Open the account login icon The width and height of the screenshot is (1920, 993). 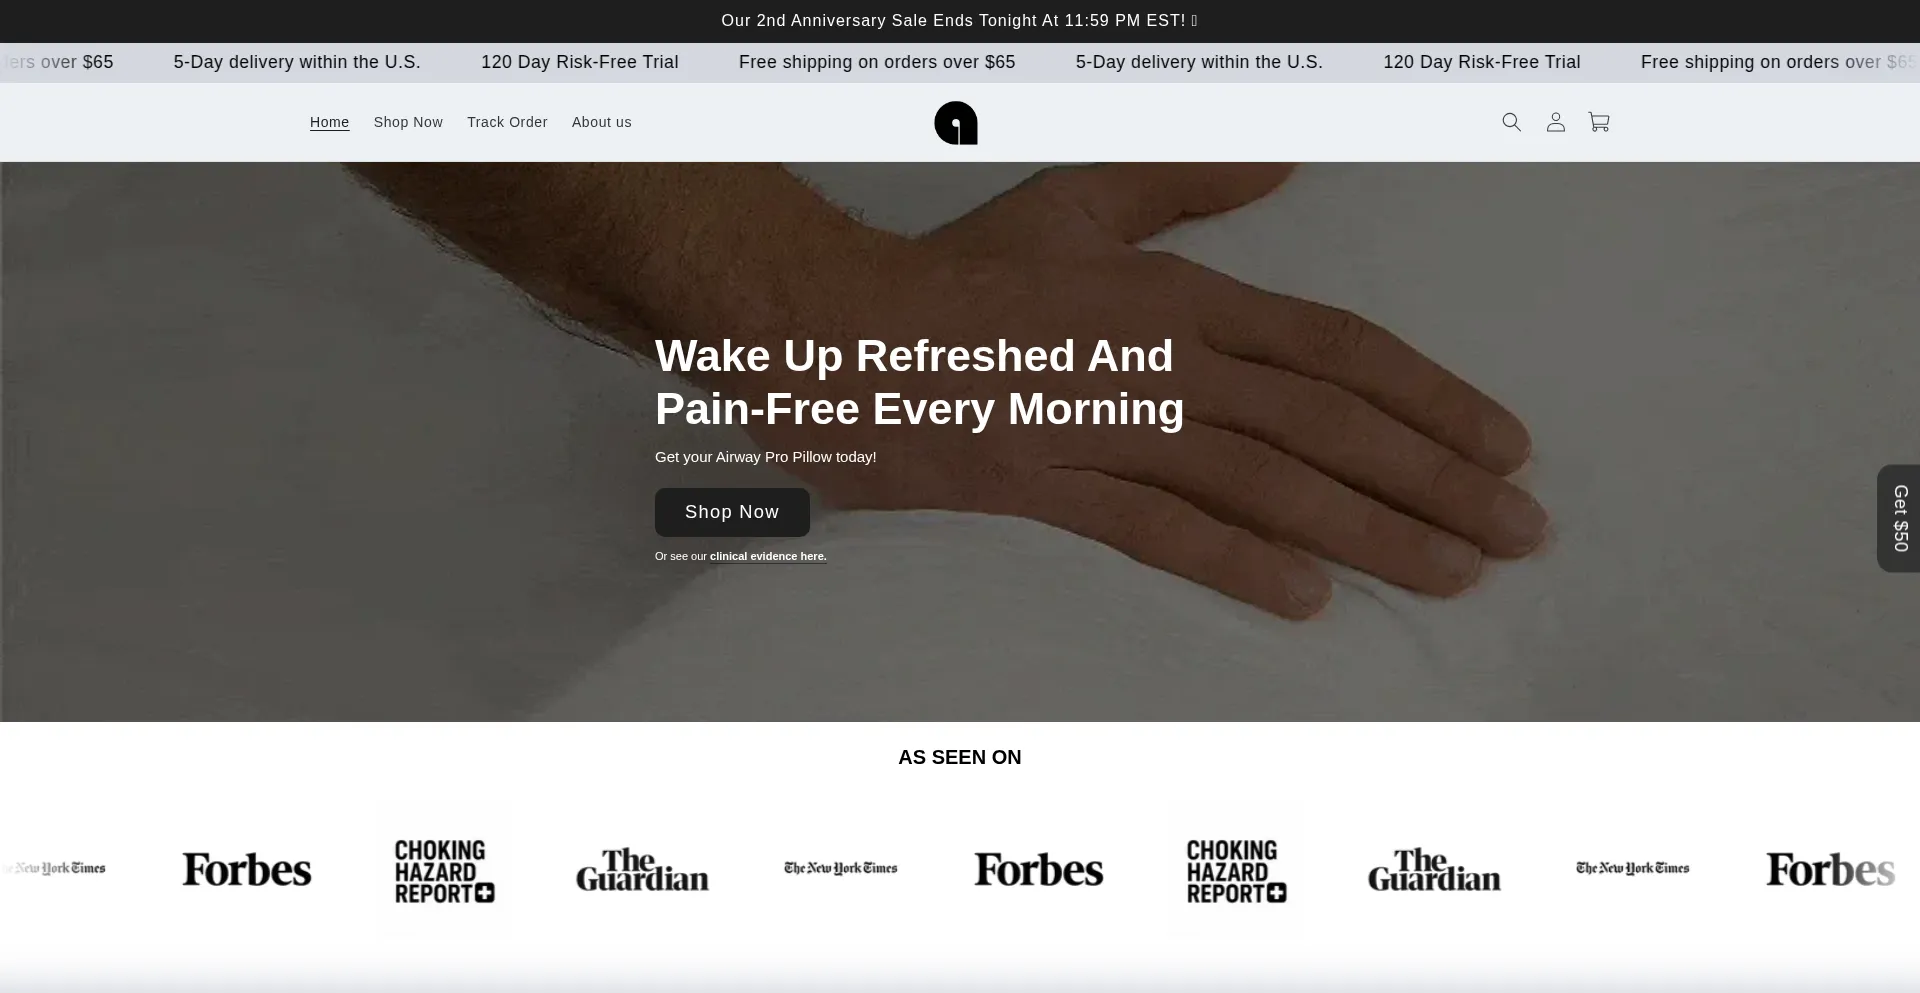pos(1555,122)
